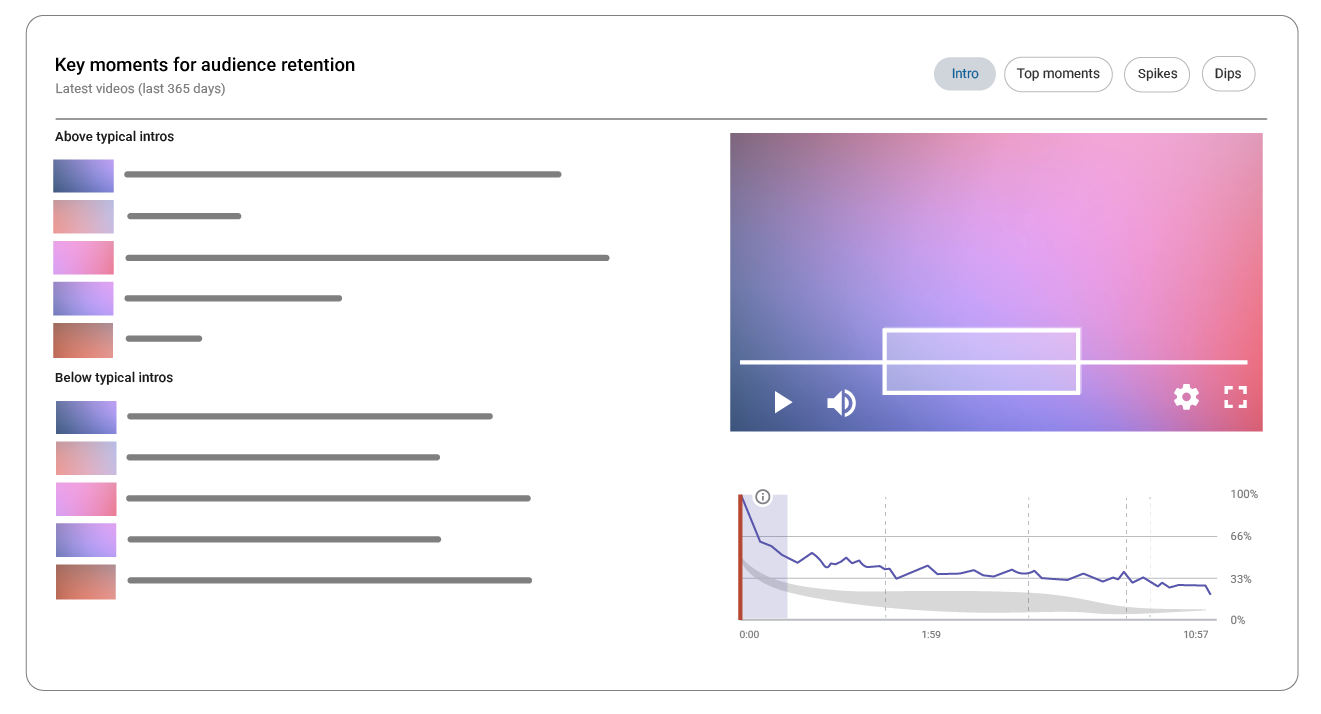Click the 33% axis label
1321x714 pixels.
click(1241, 579)
